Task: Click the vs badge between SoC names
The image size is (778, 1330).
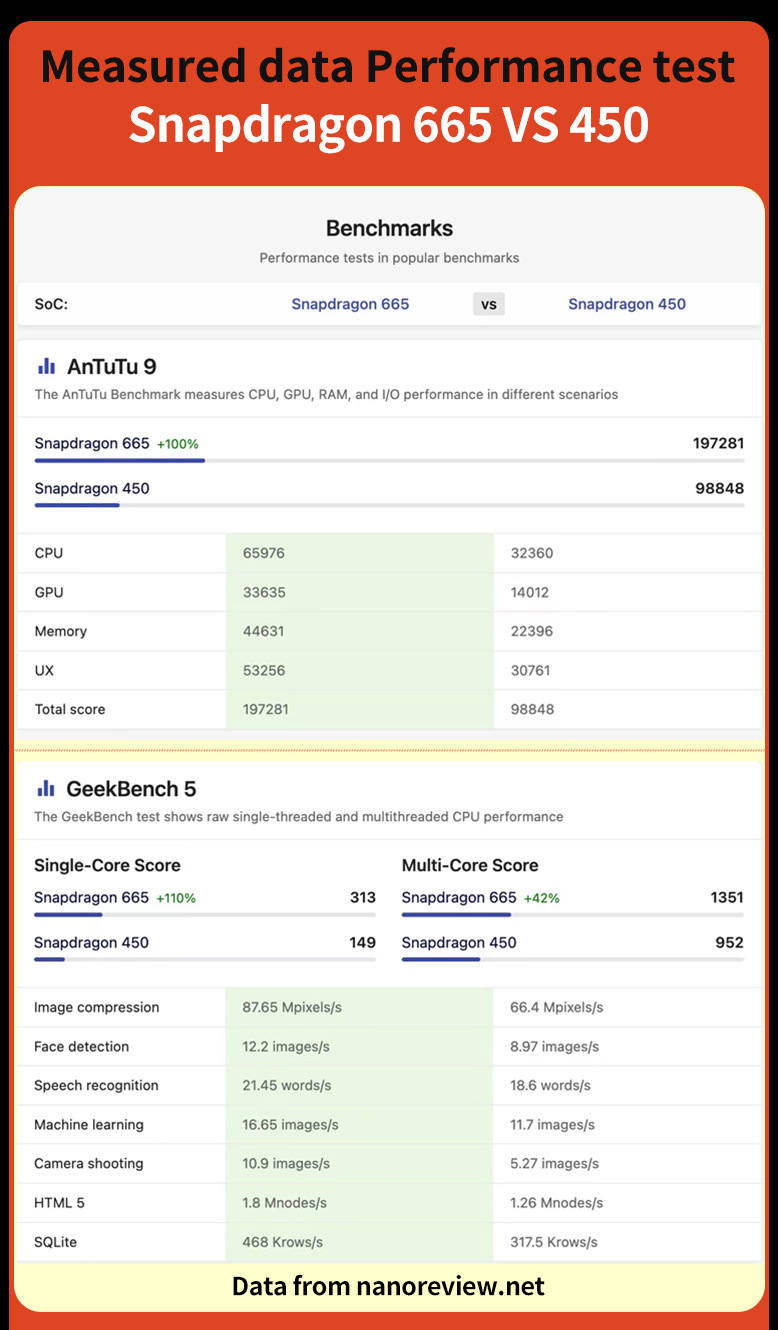Action: (489, 304)
